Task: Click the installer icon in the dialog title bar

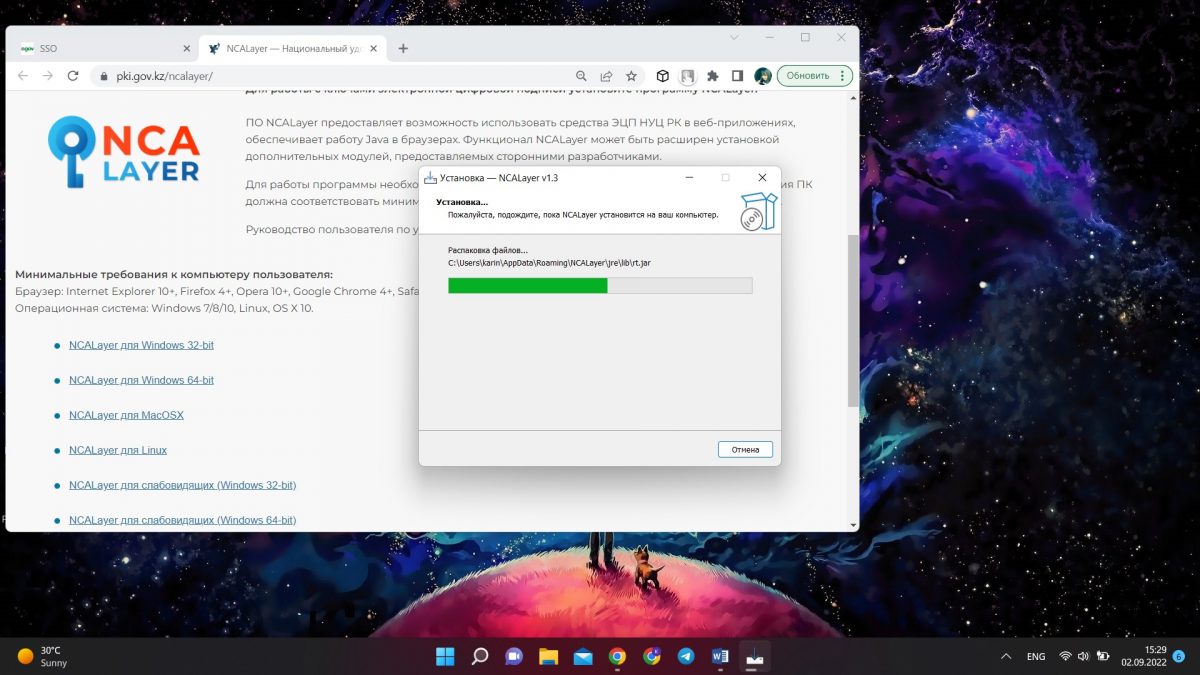Action: click(430, 177)
